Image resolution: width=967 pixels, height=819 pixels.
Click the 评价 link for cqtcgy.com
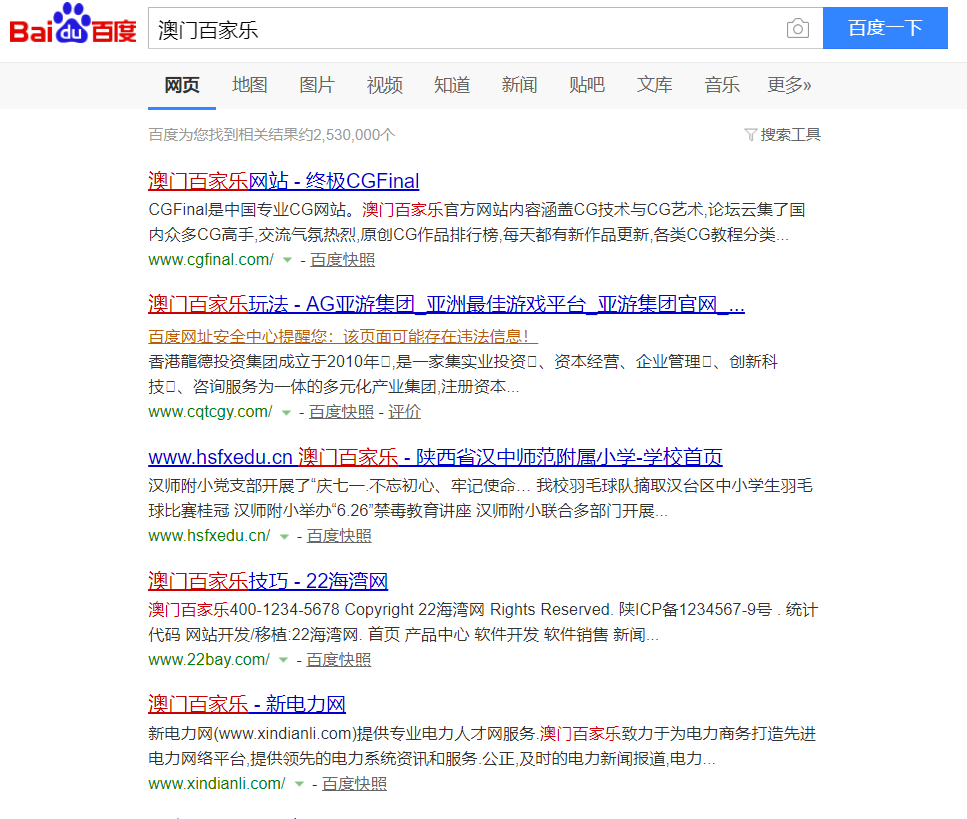pos(405,412)
